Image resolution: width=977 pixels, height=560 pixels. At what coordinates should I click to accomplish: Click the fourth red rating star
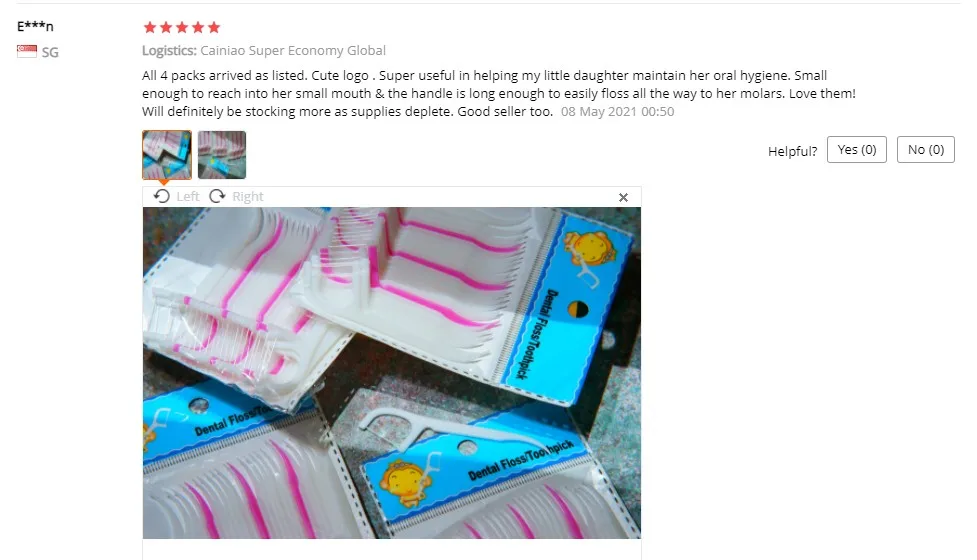click(x=198, y=27)
